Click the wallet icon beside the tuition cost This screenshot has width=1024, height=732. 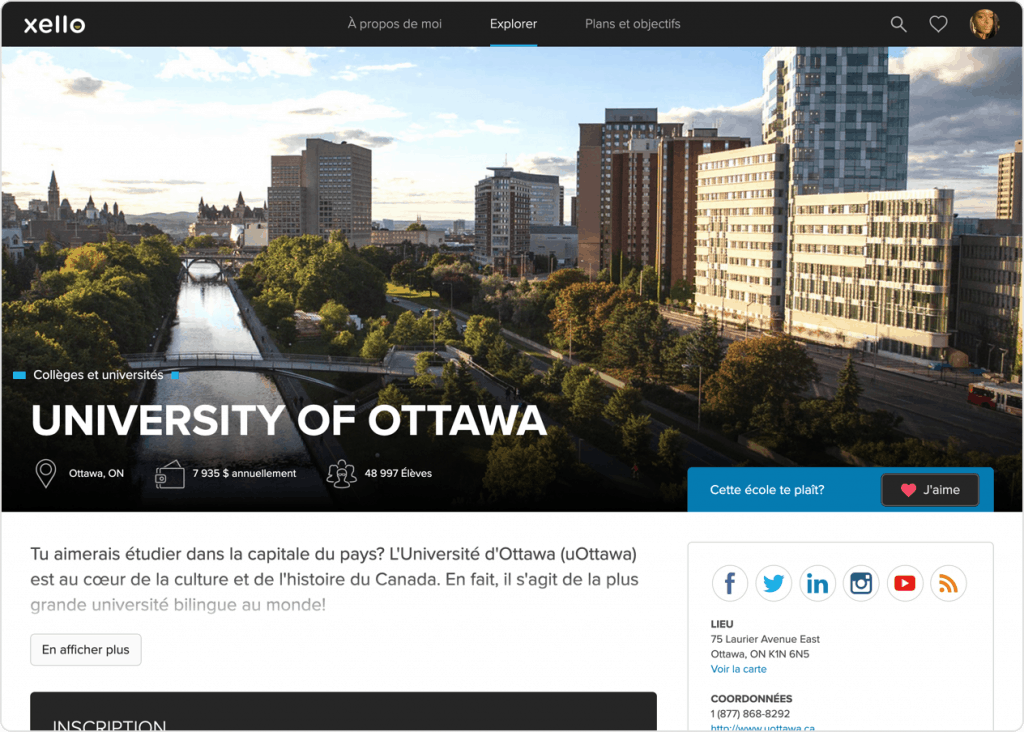pyautogui.click(x=170, y=473)
